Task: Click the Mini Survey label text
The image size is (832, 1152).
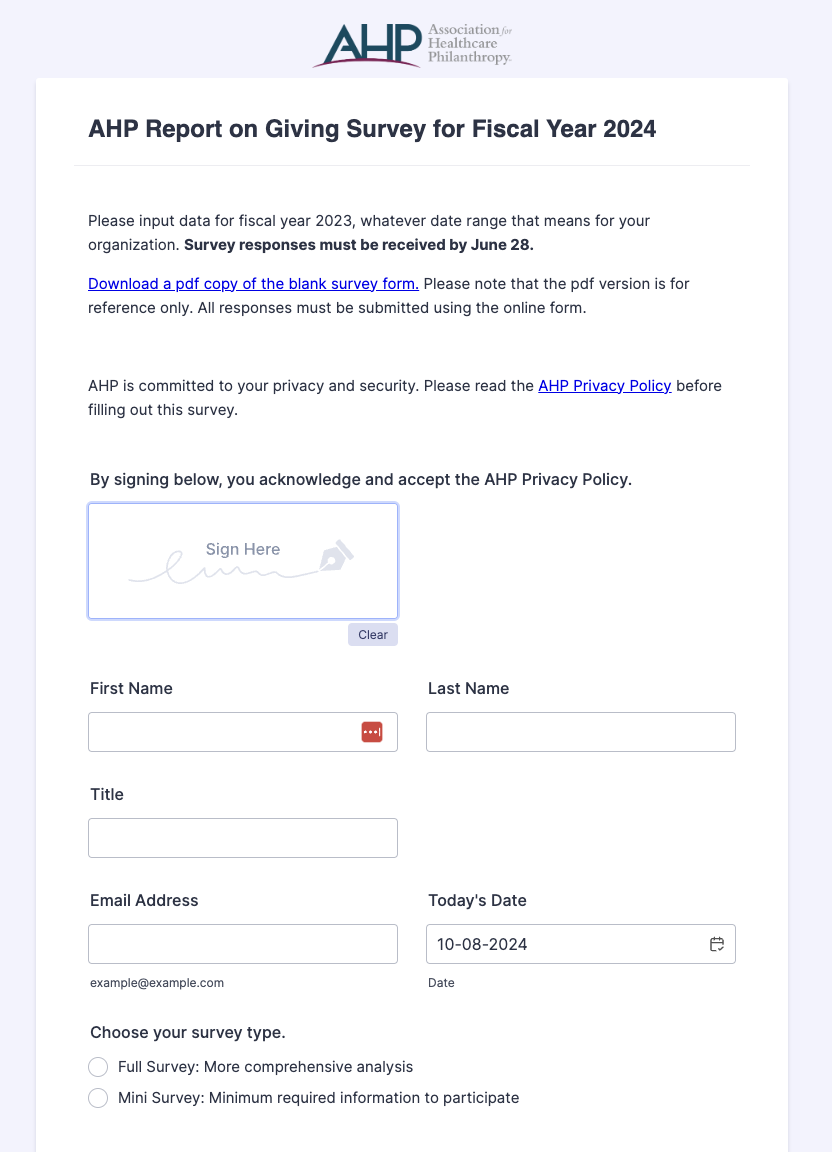Action: tap(318, 1098)
